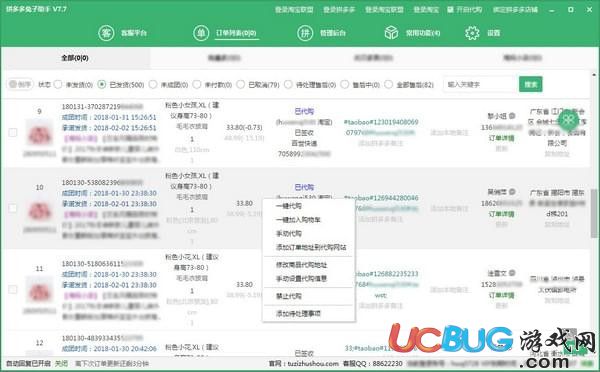
Task: Click the chat icon beside order 10's buyer name
Action: tap(512, 191)
